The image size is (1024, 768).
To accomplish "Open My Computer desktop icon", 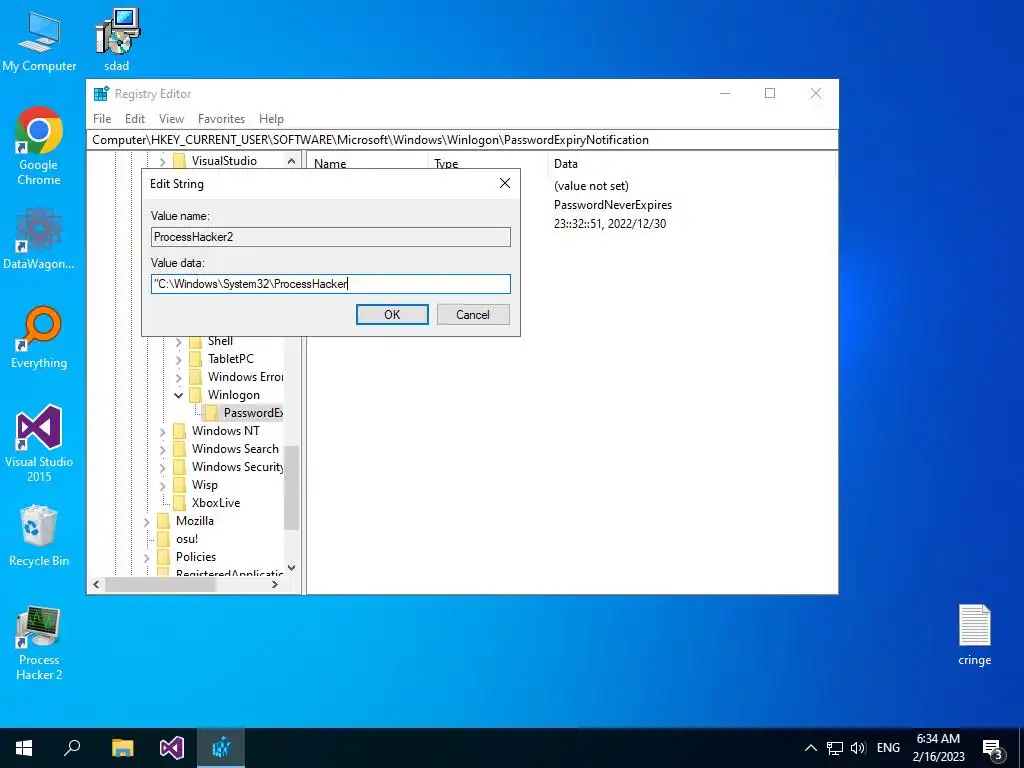I will (39, 40).
